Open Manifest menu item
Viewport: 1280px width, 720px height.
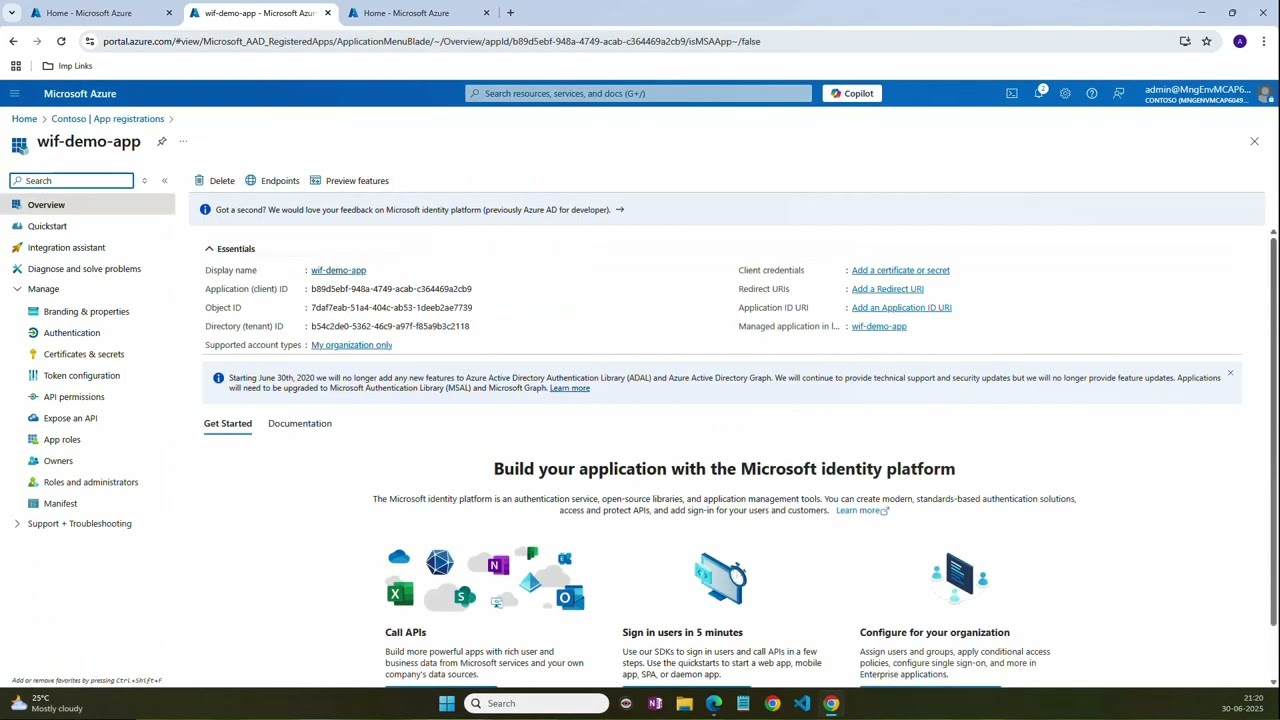click(60, 503)
